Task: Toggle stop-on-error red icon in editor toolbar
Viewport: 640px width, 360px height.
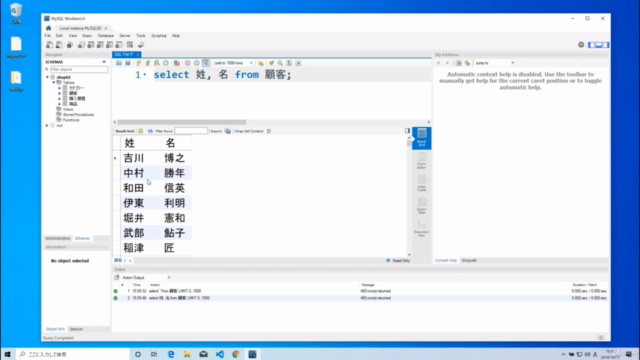Action: [x=176, y=63]
